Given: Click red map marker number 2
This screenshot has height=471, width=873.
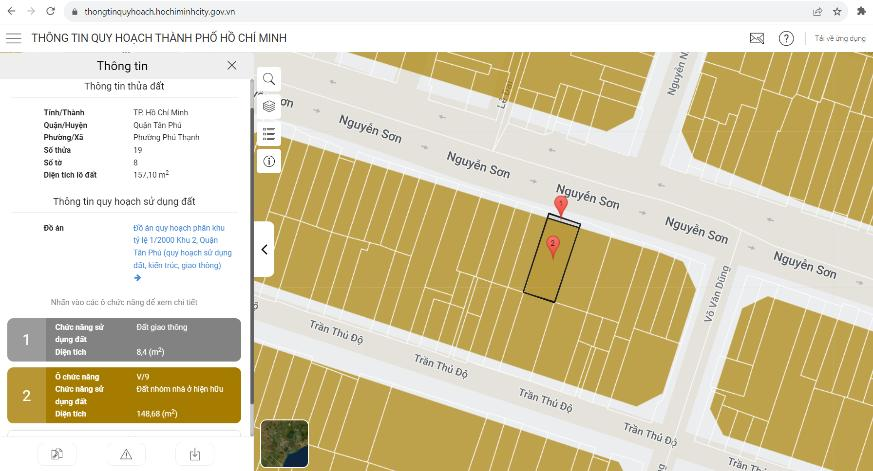Looking at the screenshot, I should click(552, 247).
